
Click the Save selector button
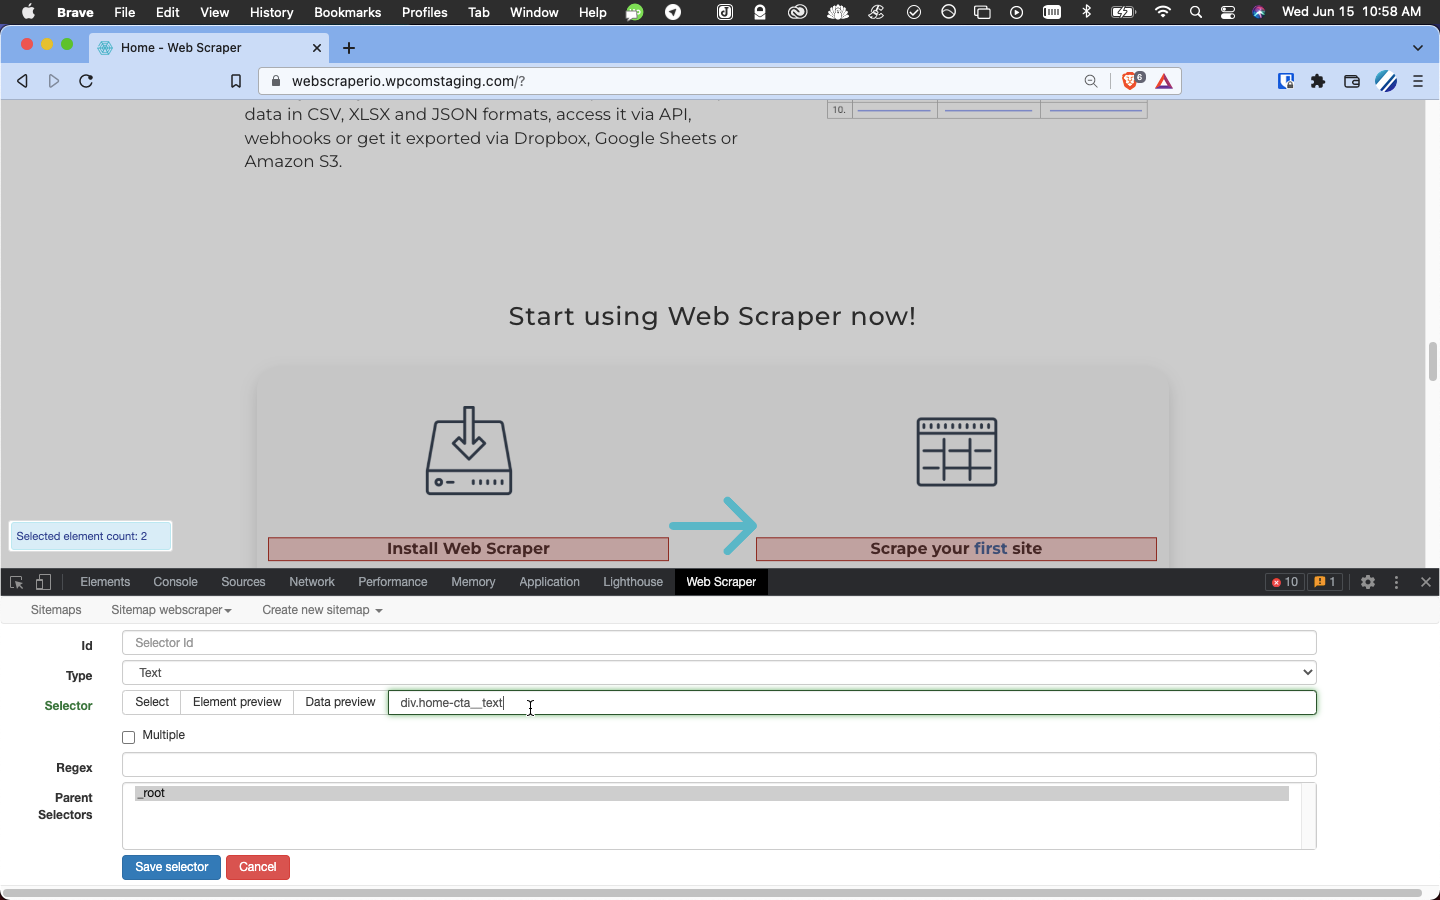(x=171, y=867)
